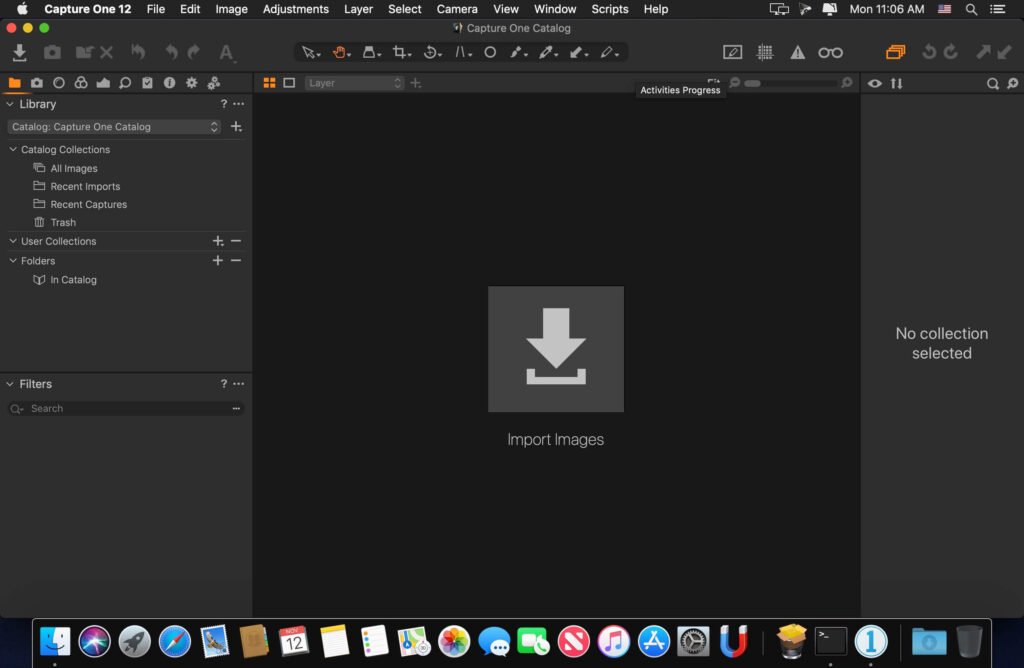Switch to the Capture tool tab camera icon
The height and width of the screenshot is (668, 1024).
tap(37, 83)
